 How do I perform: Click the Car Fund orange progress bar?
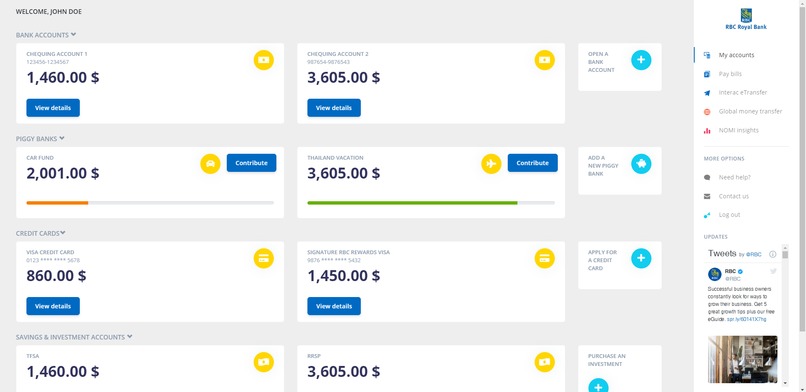click(57, 203)
